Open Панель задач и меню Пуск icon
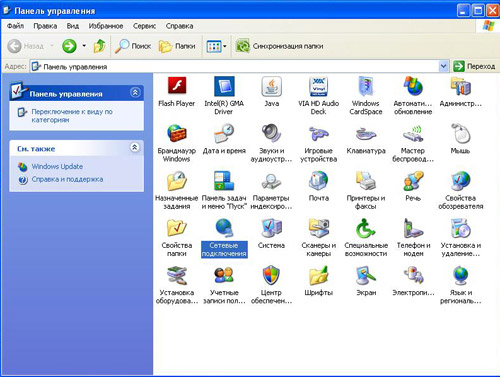Viewport: 500px width, 377px height. coord(224,181)
